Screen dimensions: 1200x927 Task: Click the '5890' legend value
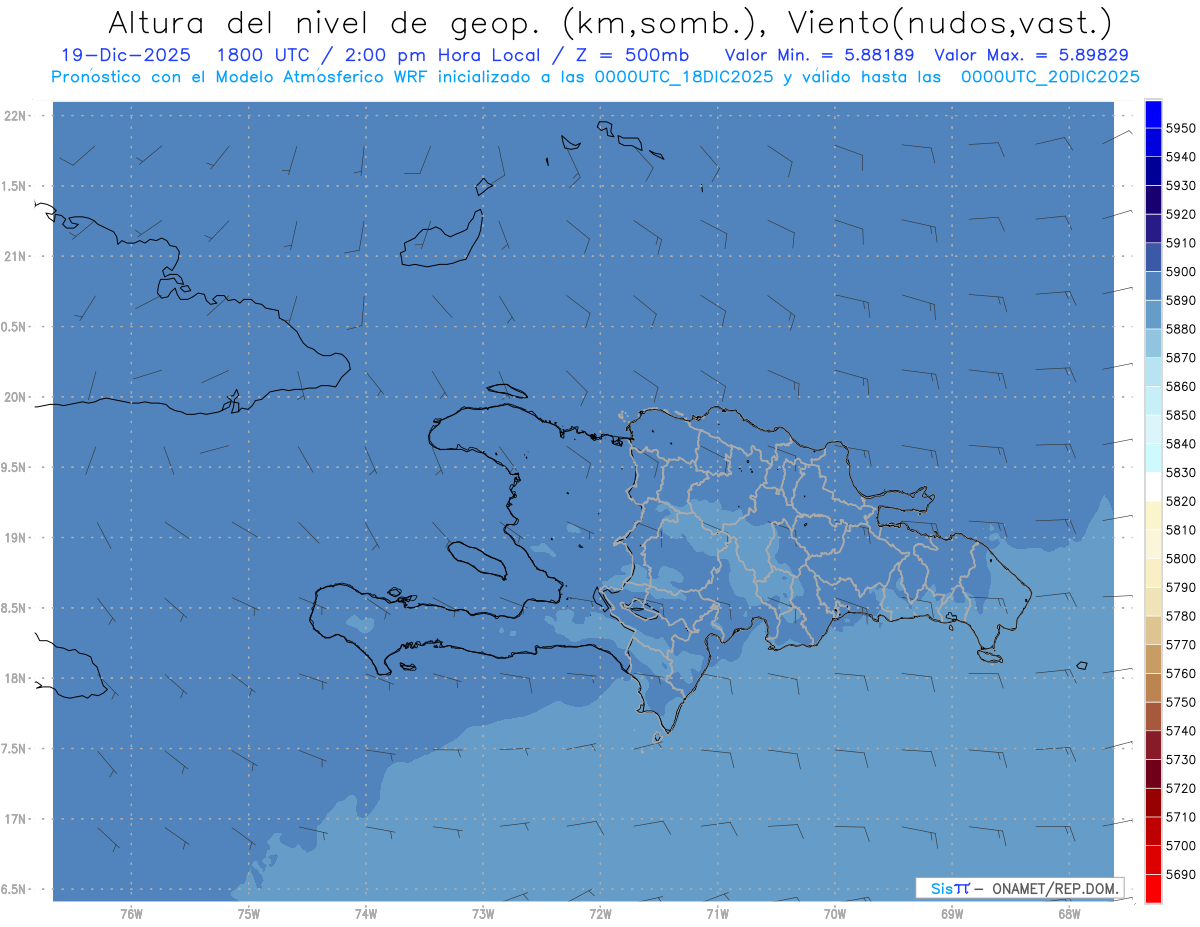pyautogui.click(x=1180, y=300)
